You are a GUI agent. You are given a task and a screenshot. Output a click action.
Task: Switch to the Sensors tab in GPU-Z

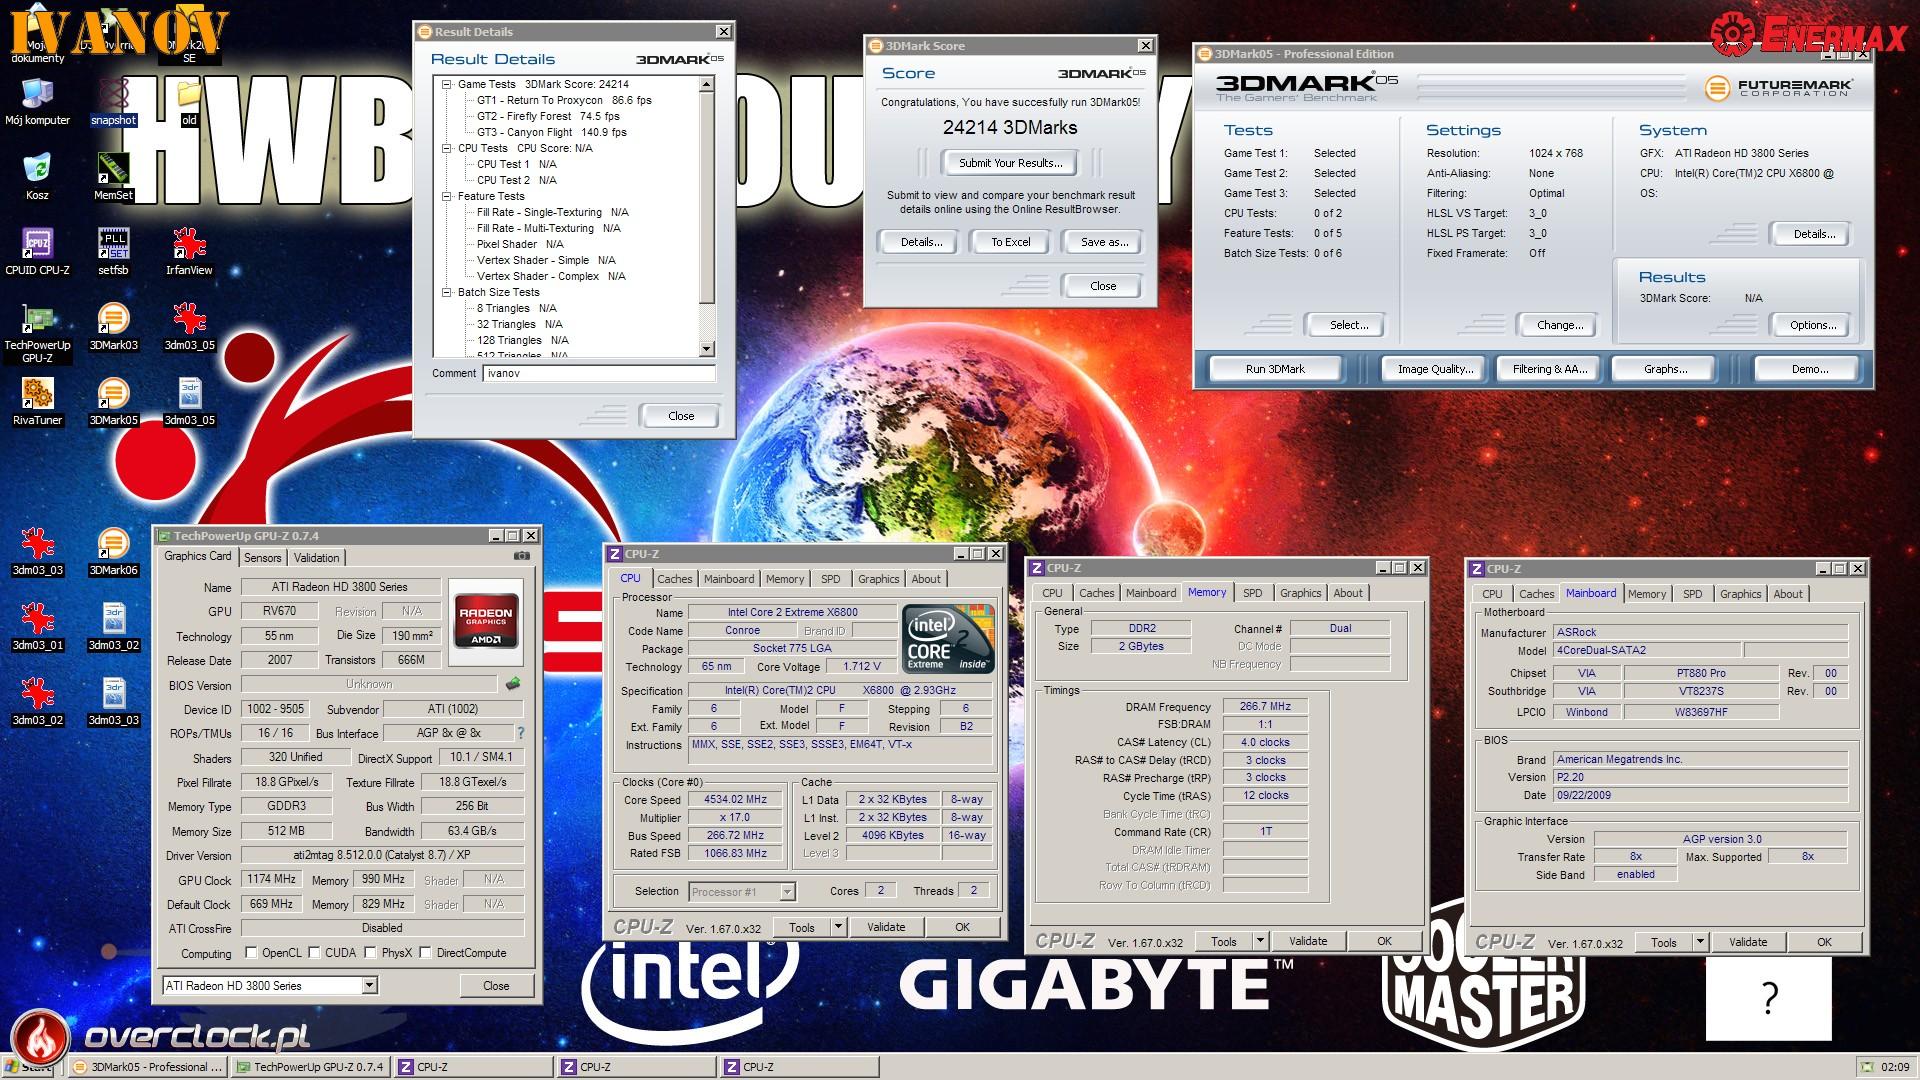[262, 558]
